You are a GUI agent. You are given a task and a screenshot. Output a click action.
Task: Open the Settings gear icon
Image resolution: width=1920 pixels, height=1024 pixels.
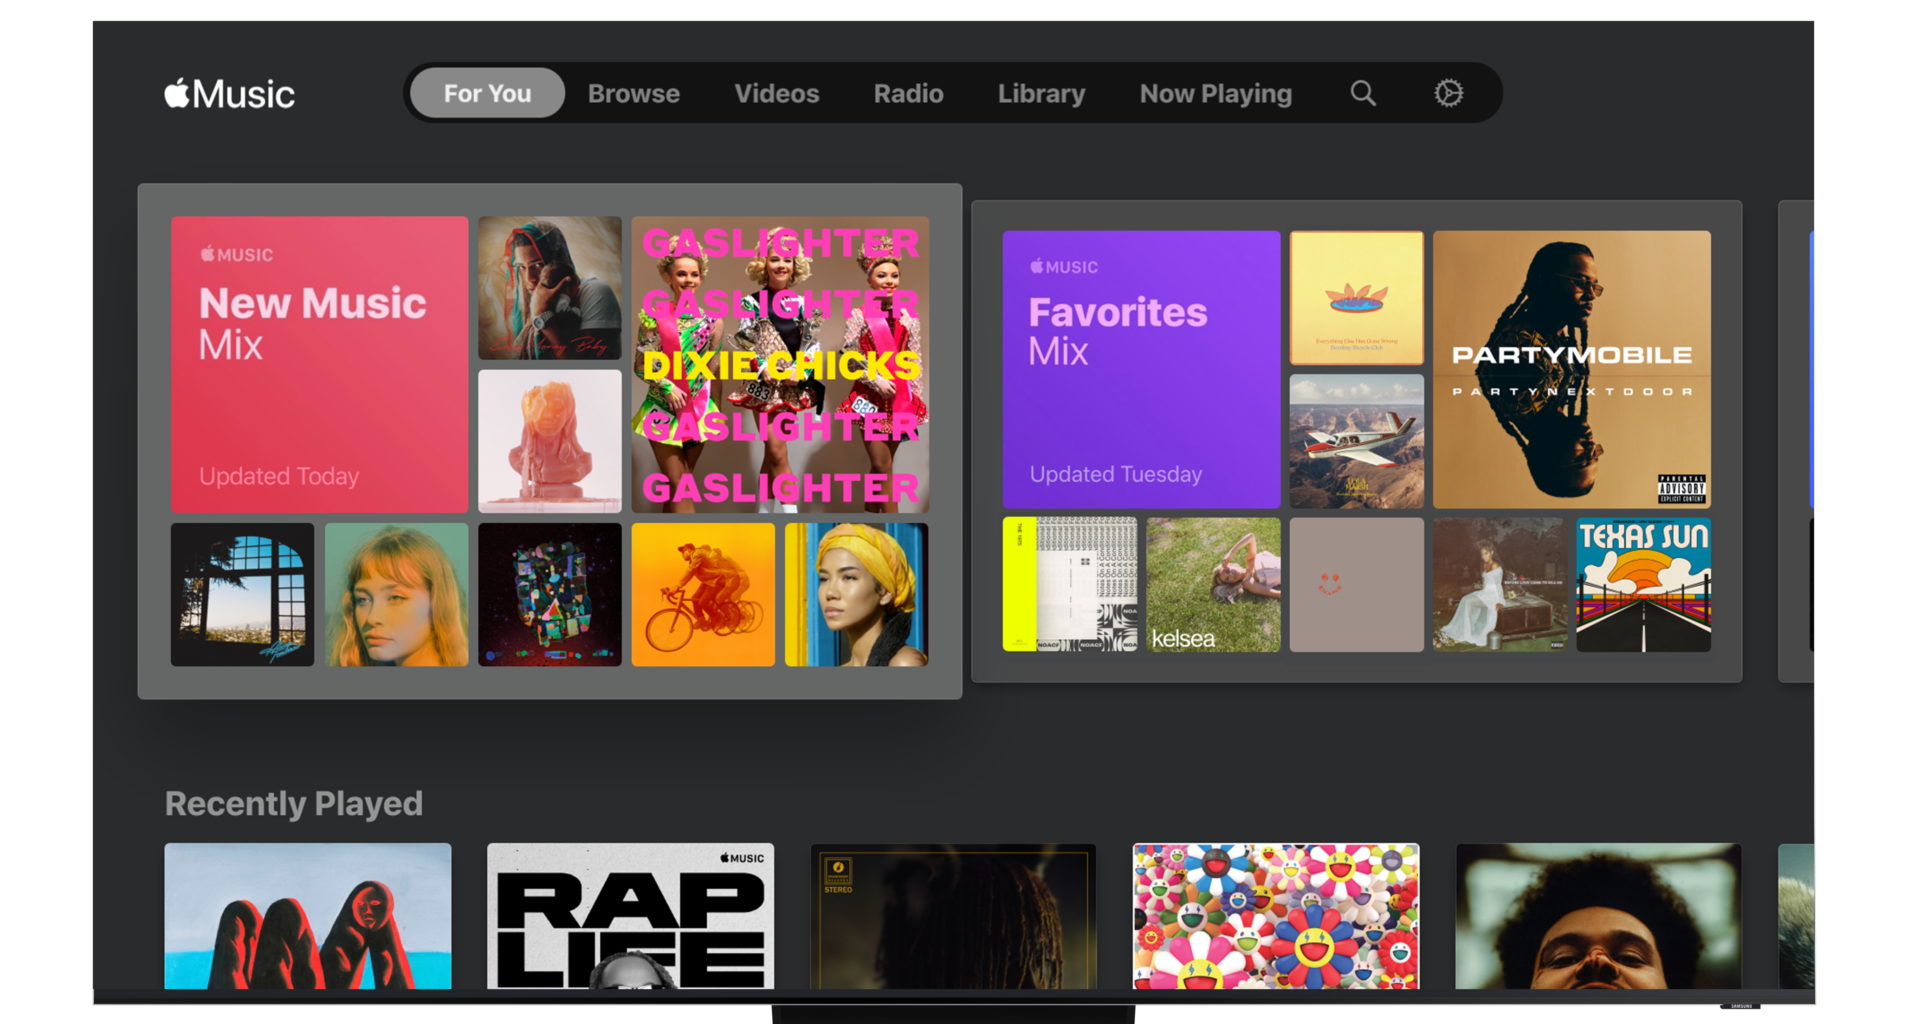[x=1448, y=93]
